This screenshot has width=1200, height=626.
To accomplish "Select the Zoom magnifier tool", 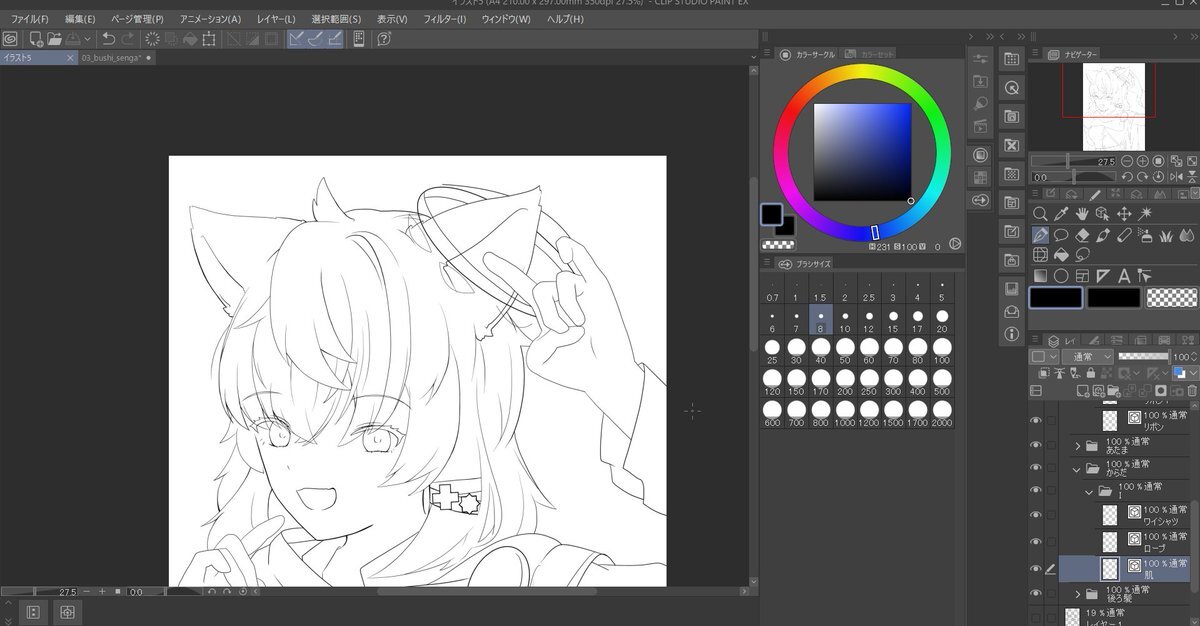I will coord(1040,214).
